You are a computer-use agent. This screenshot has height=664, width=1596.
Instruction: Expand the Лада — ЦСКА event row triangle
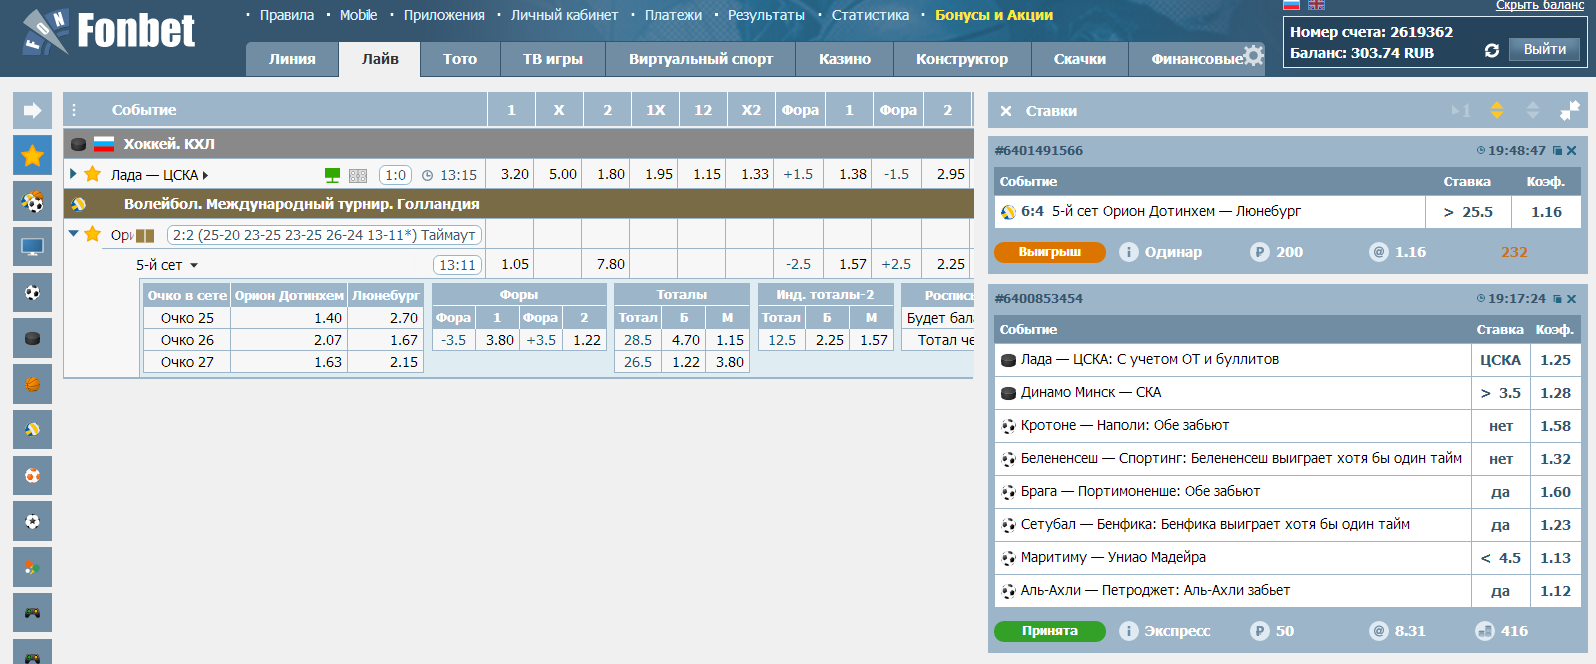coord(73,174)
